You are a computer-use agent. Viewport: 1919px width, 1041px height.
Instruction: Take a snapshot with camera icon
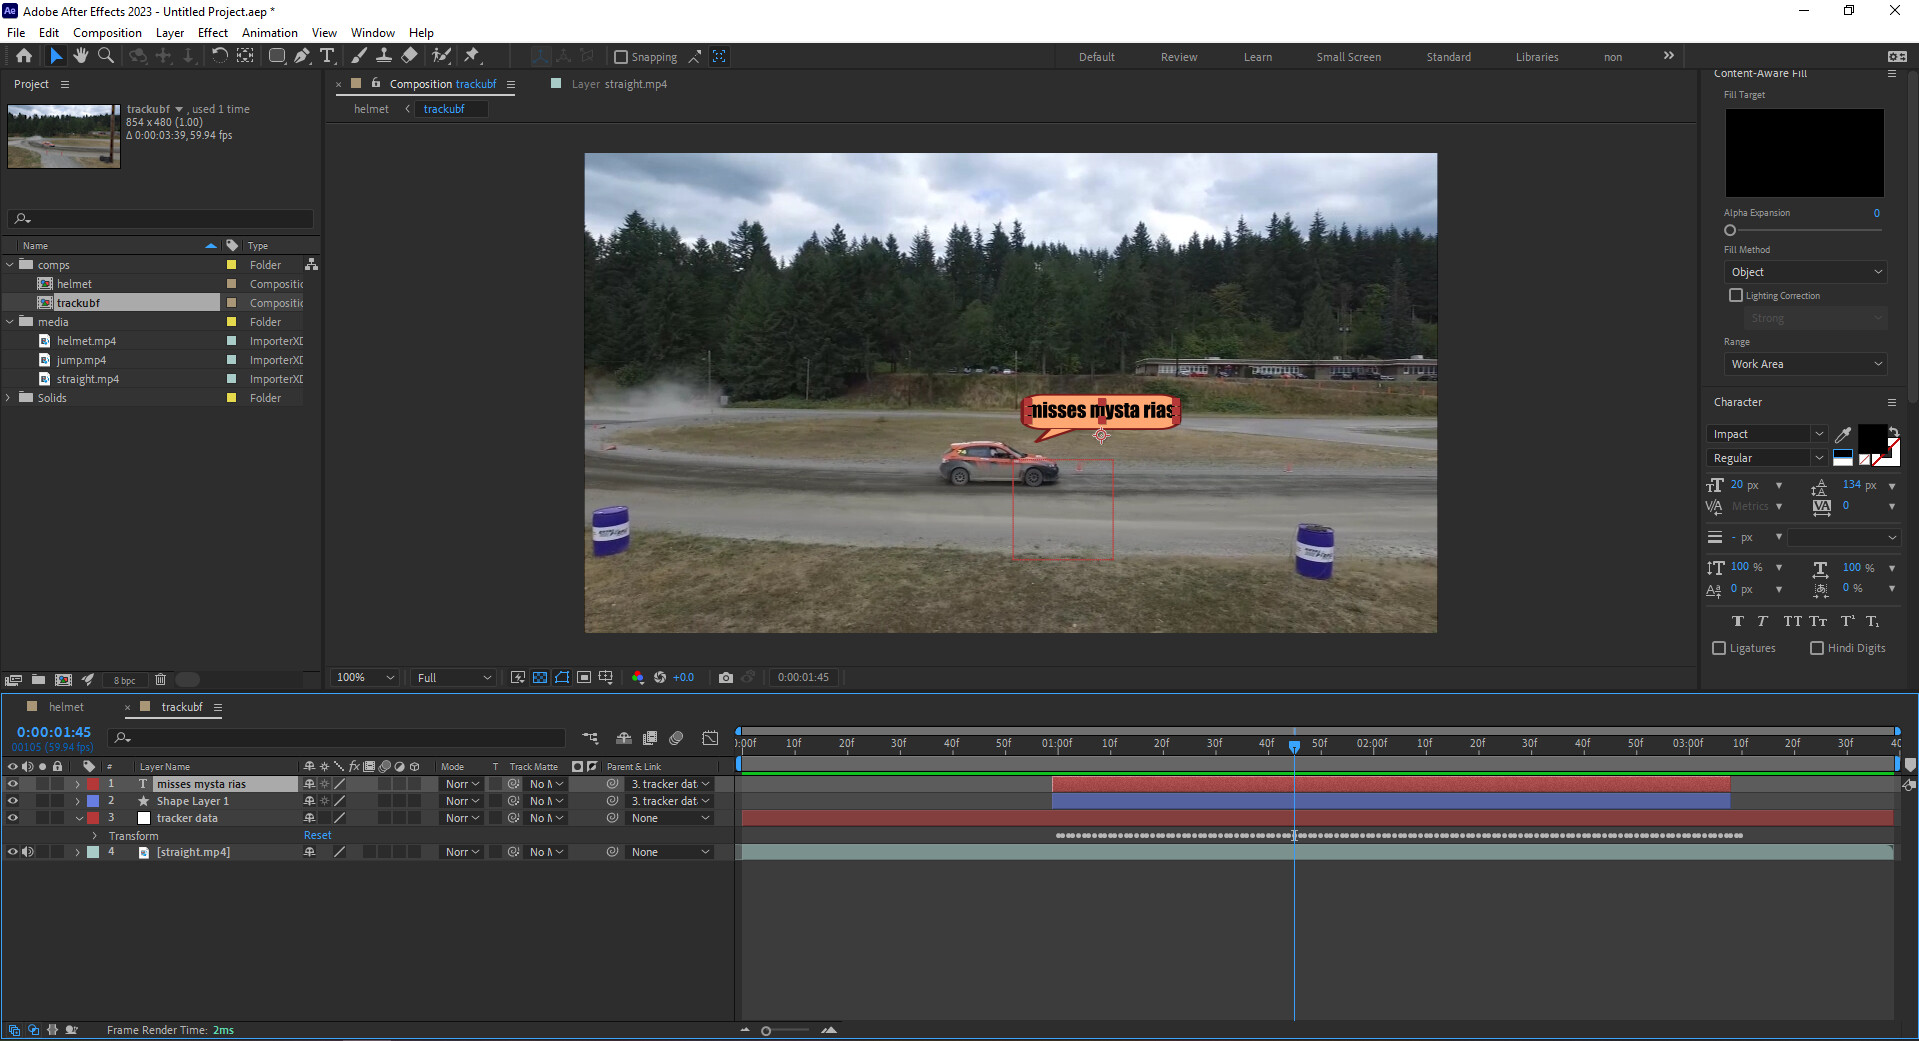tap(726, 677)
